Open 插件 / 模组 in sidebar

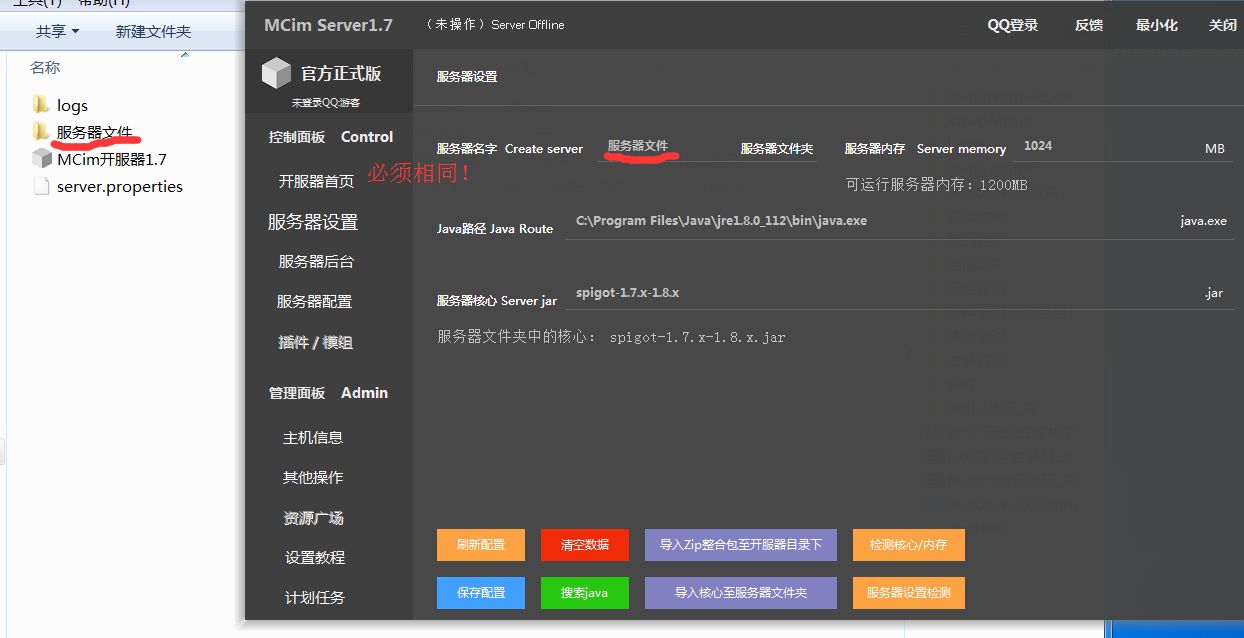(x=315, y=342)
